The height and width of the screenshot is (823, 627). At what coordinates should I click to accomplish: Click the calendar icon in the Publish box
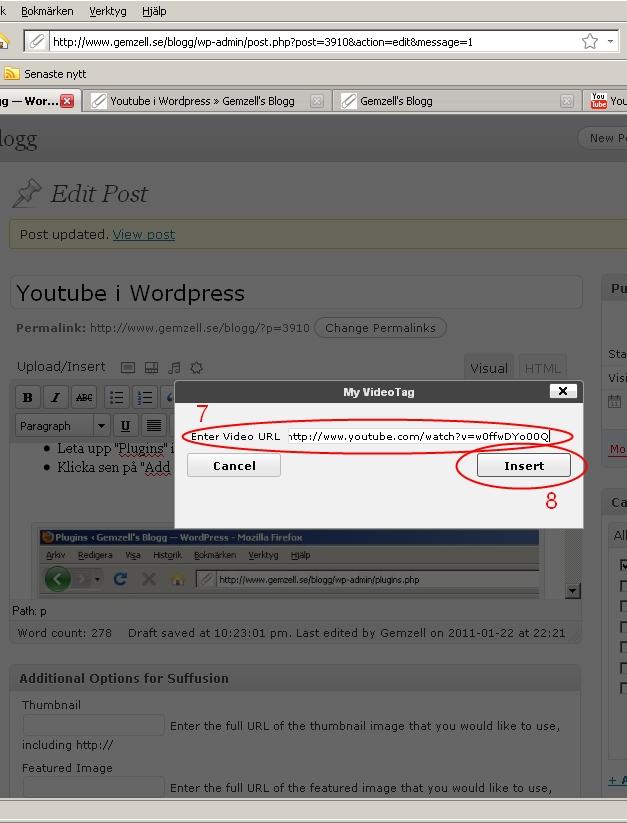(614, 402)
